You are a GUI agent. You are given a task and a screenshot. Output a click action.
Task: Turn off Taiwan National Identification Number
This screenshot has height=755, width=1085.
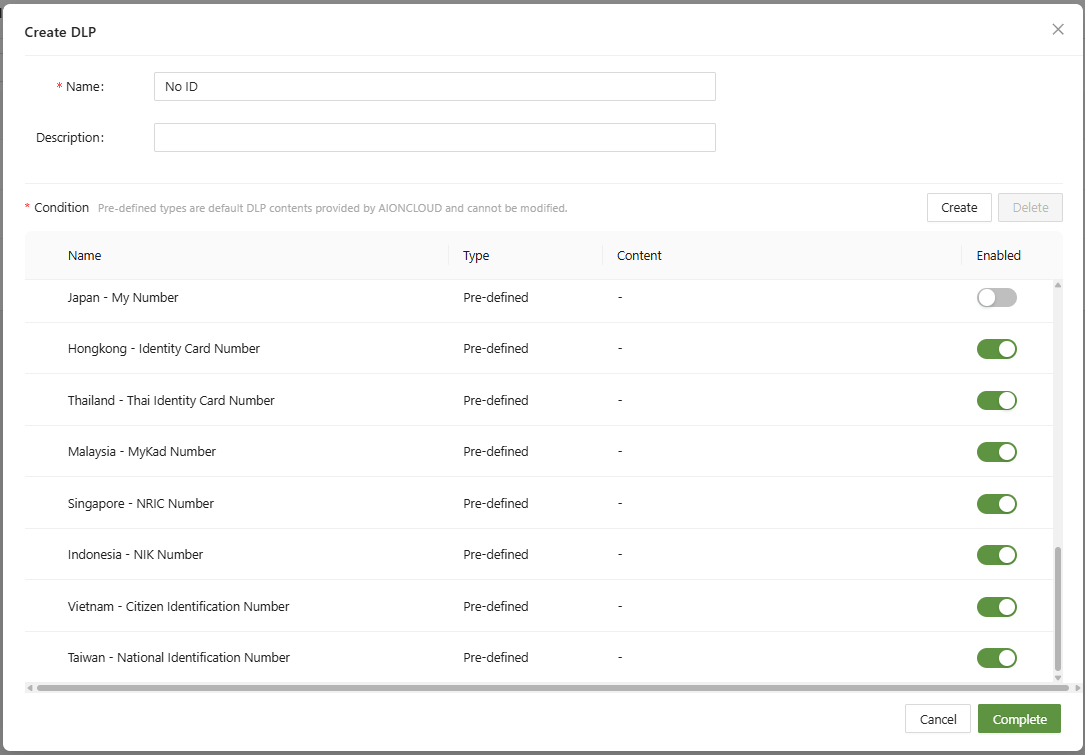pyautogui.click(x=996, y=658)
